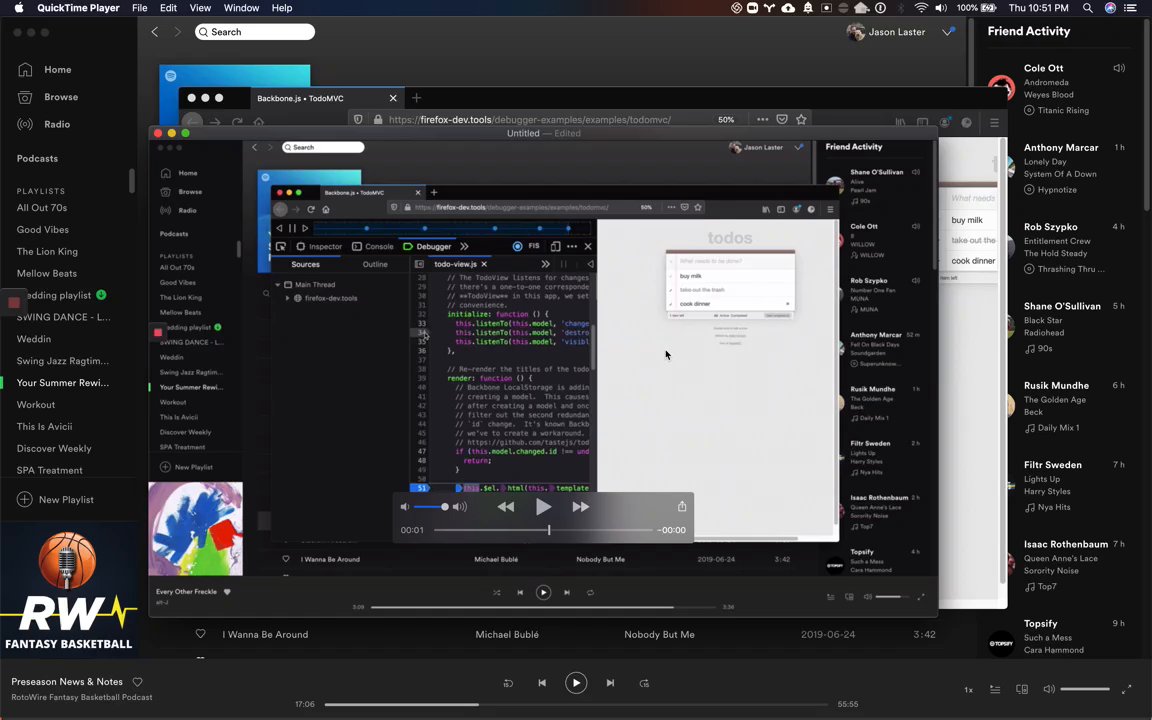Pause the replay in the recorded Firefox toolbar

[292, 228]
